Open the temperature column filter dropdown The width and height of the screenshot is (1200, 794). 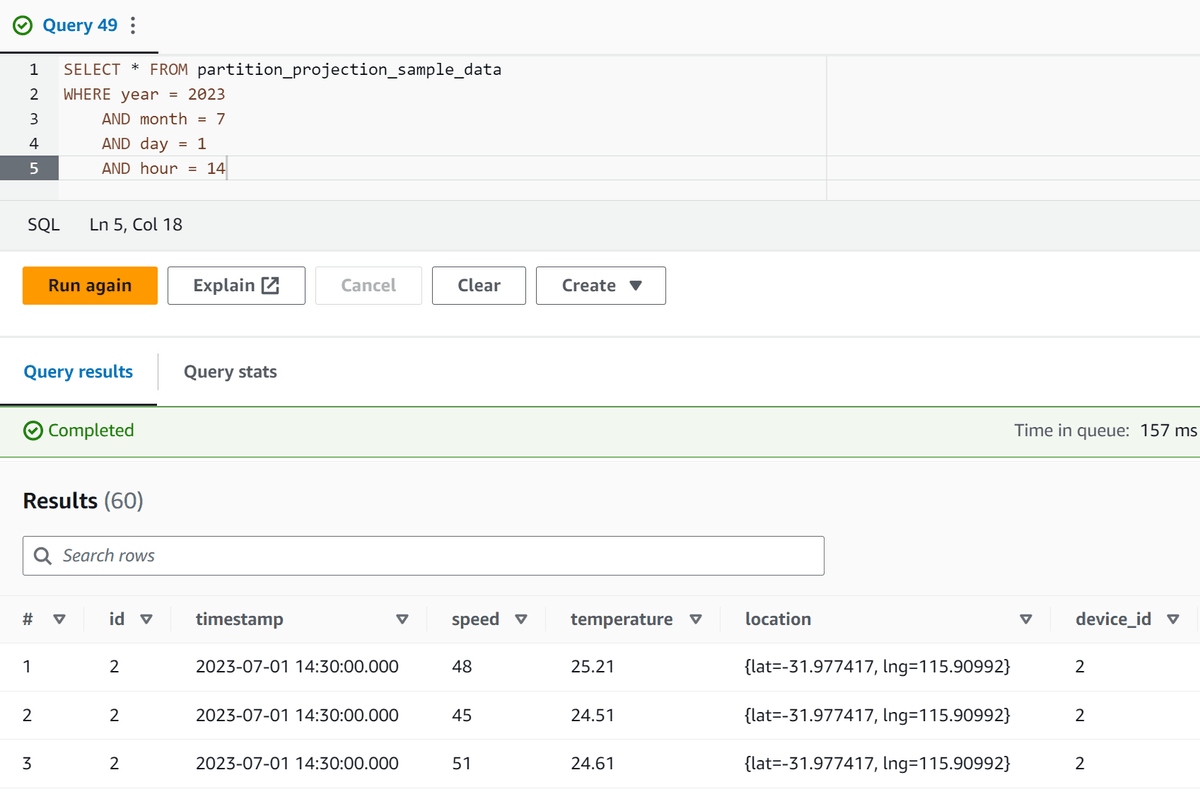[695, 619]
